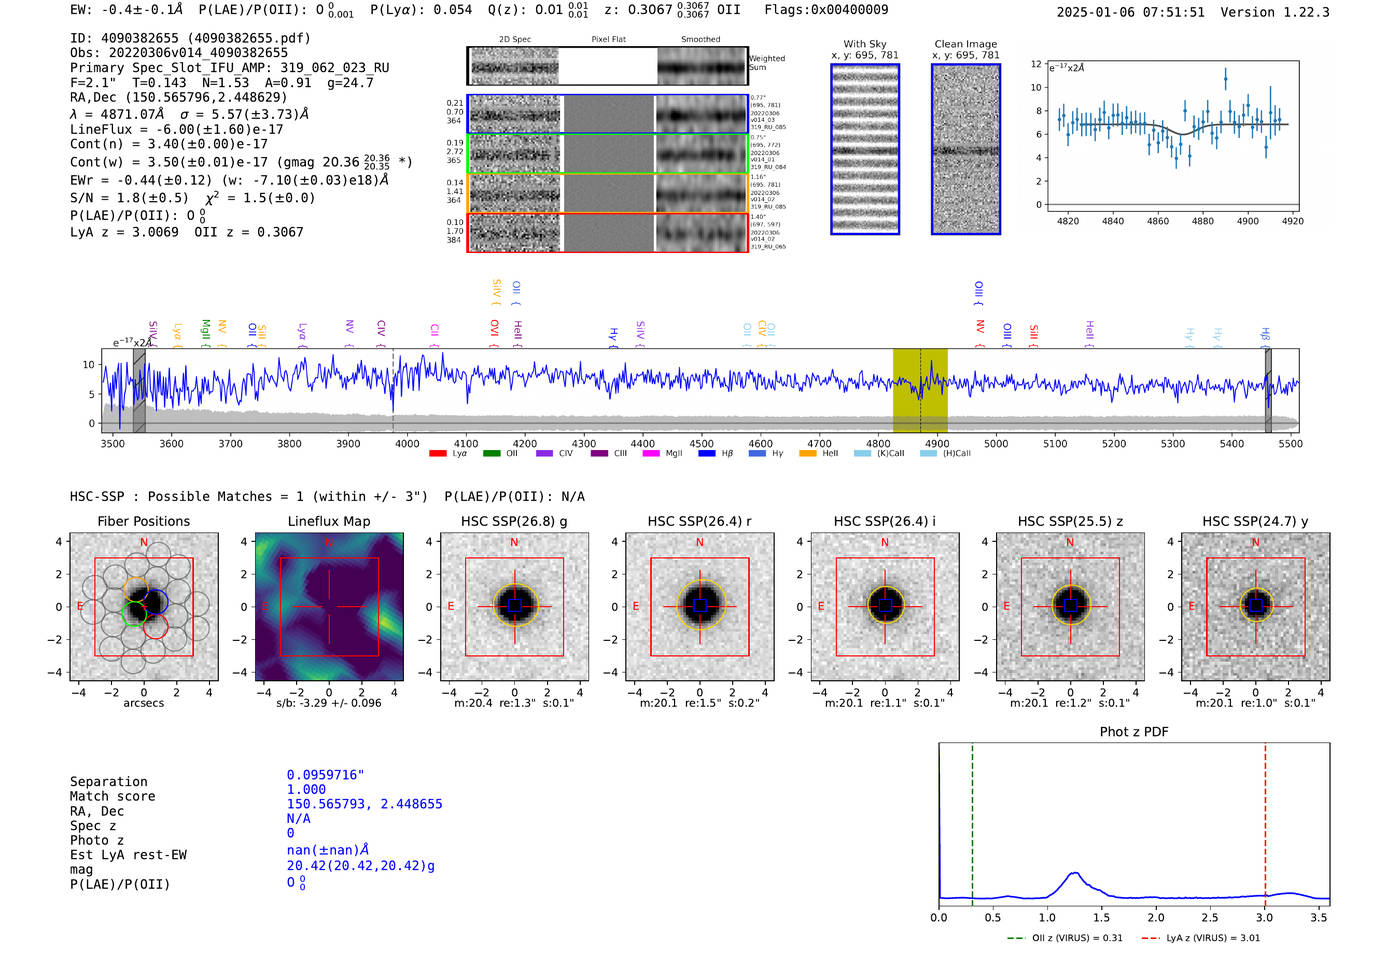The width and height of the screenshot is (1400, 953).
Task: Click the HSC SSP(26.4) r band image
Action: 700,607
